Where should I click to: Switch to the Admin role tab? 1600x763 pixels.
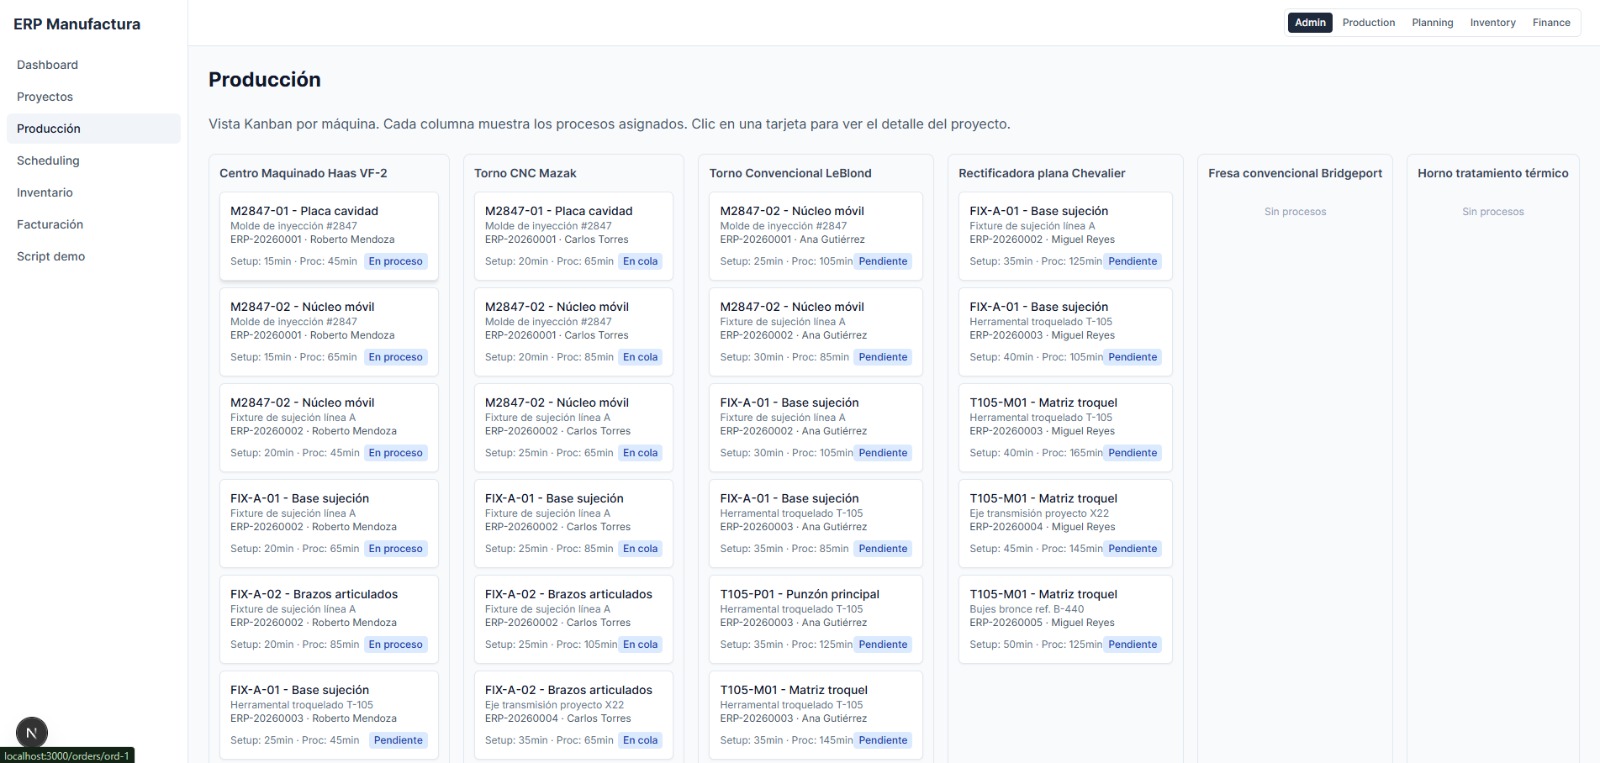point(1309,23)
